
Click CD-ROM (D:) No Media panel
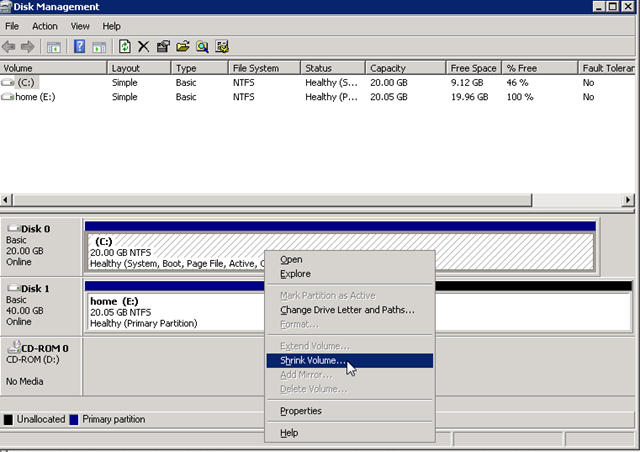tap(41, 366)
